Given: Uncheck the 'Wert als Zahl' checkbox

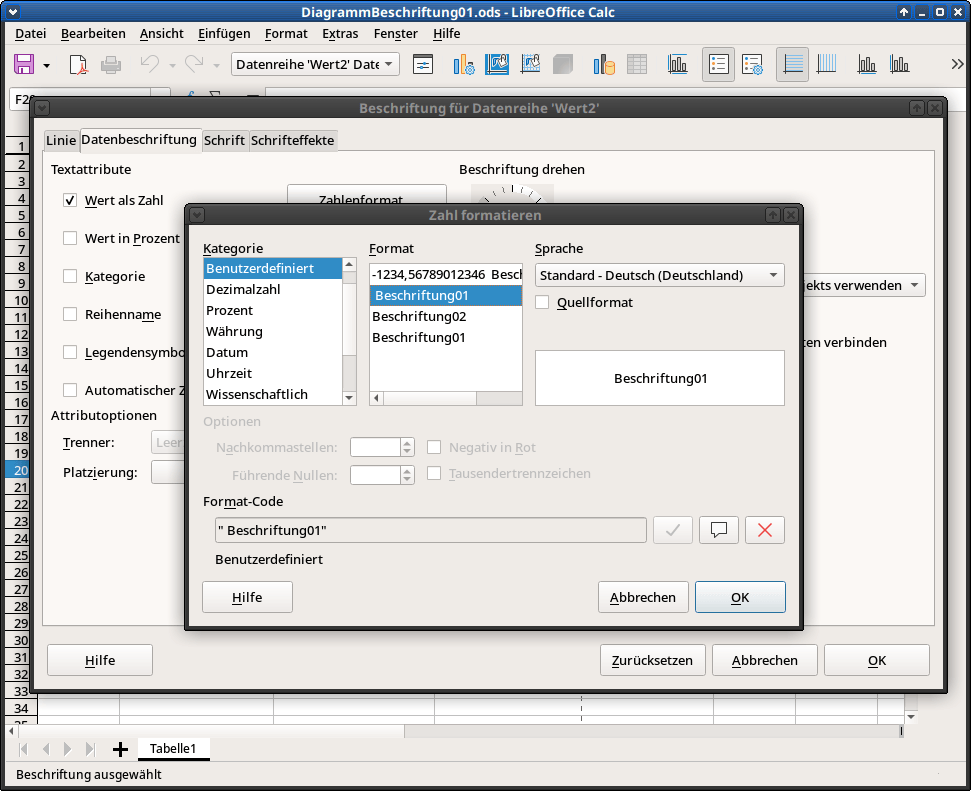Looking at the screenshot, I should pyautogui.click(x=70, y=200).
